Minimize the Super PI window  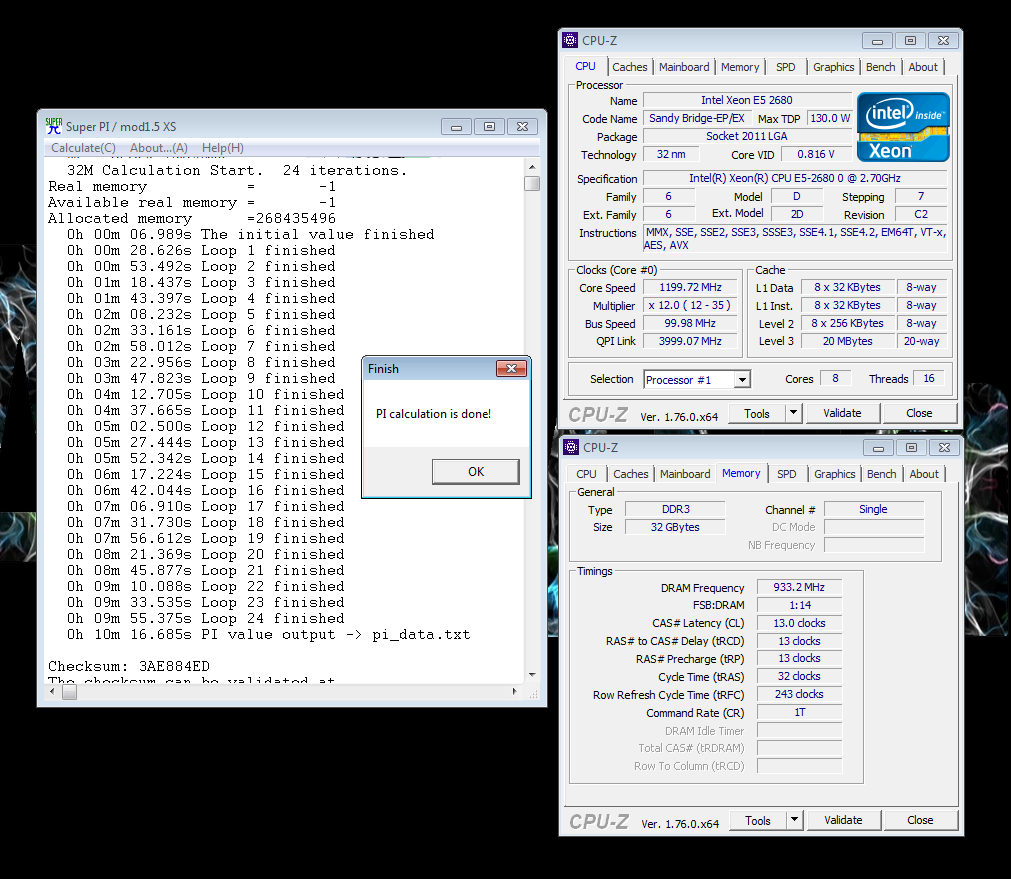click(x=456, y=126)
